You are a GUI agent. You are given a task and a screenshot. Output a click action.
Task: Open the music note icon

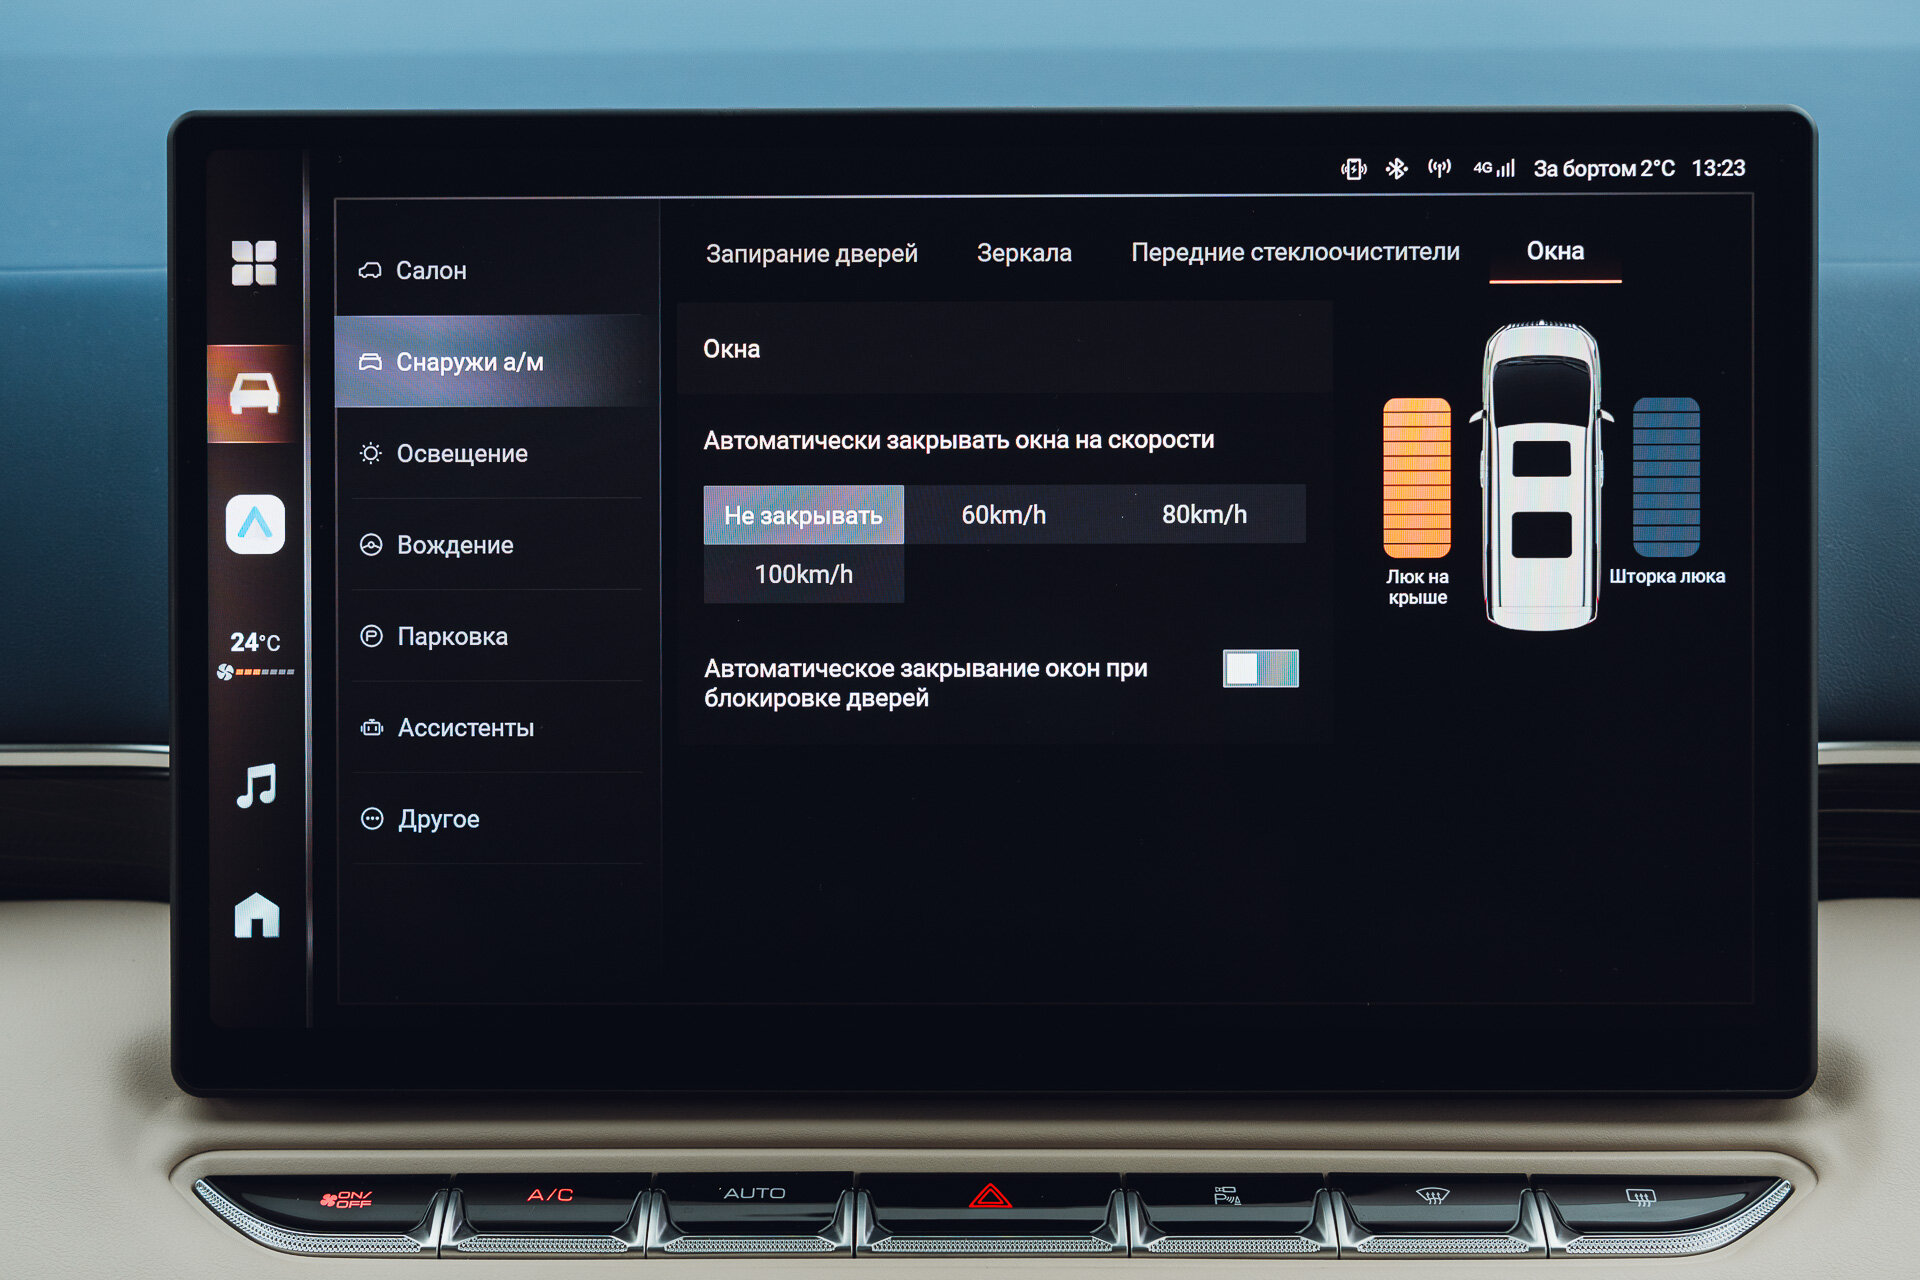click(x=256, y=785)
